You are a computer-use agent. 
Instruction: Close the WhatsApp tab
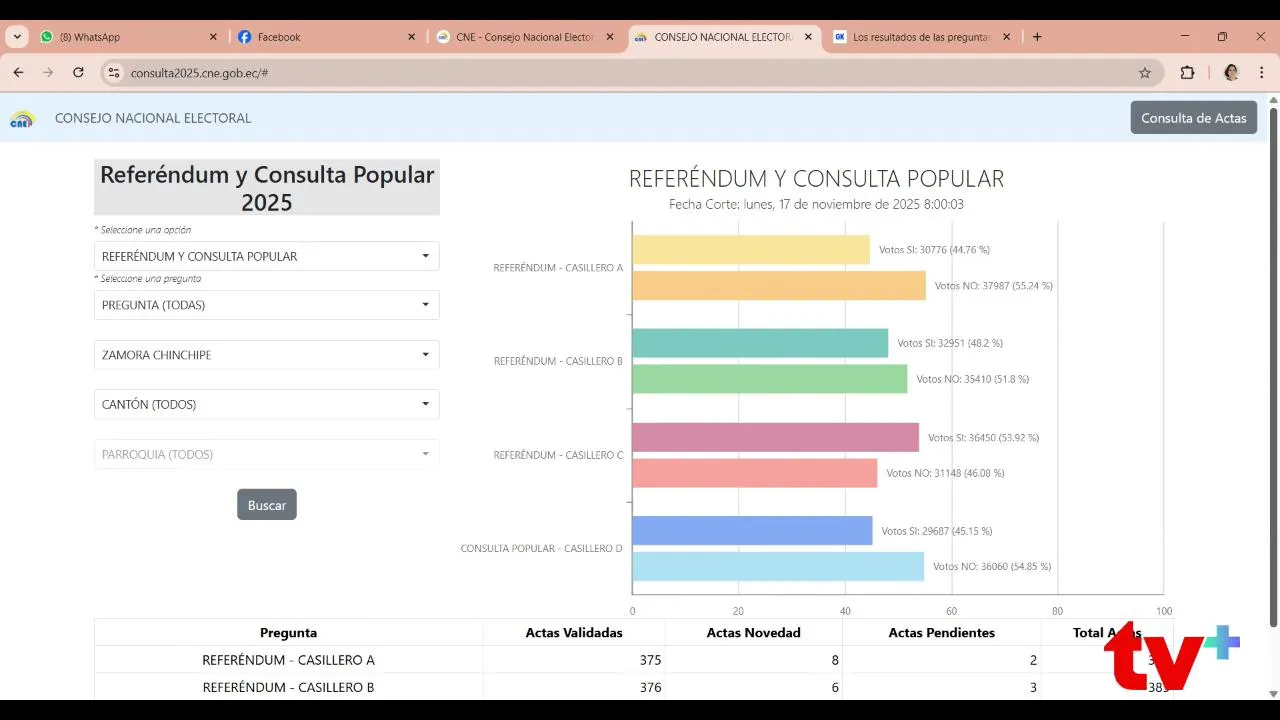[213, 37]
